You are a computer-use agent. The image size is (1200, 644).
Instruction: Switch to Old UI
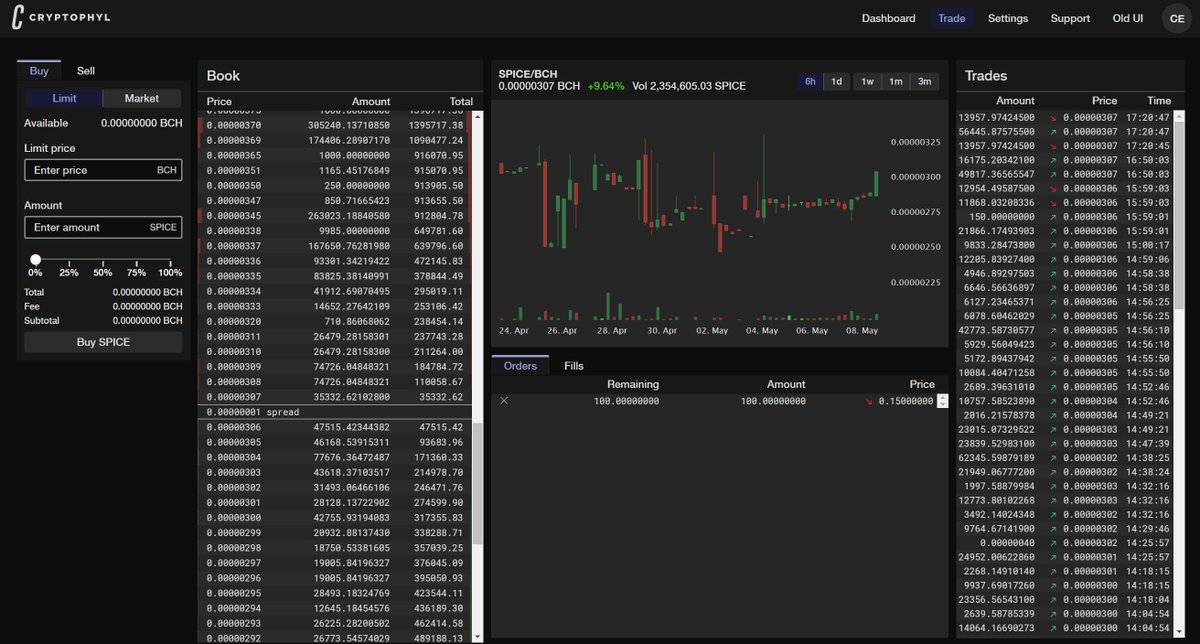[x=1128, y=18]
